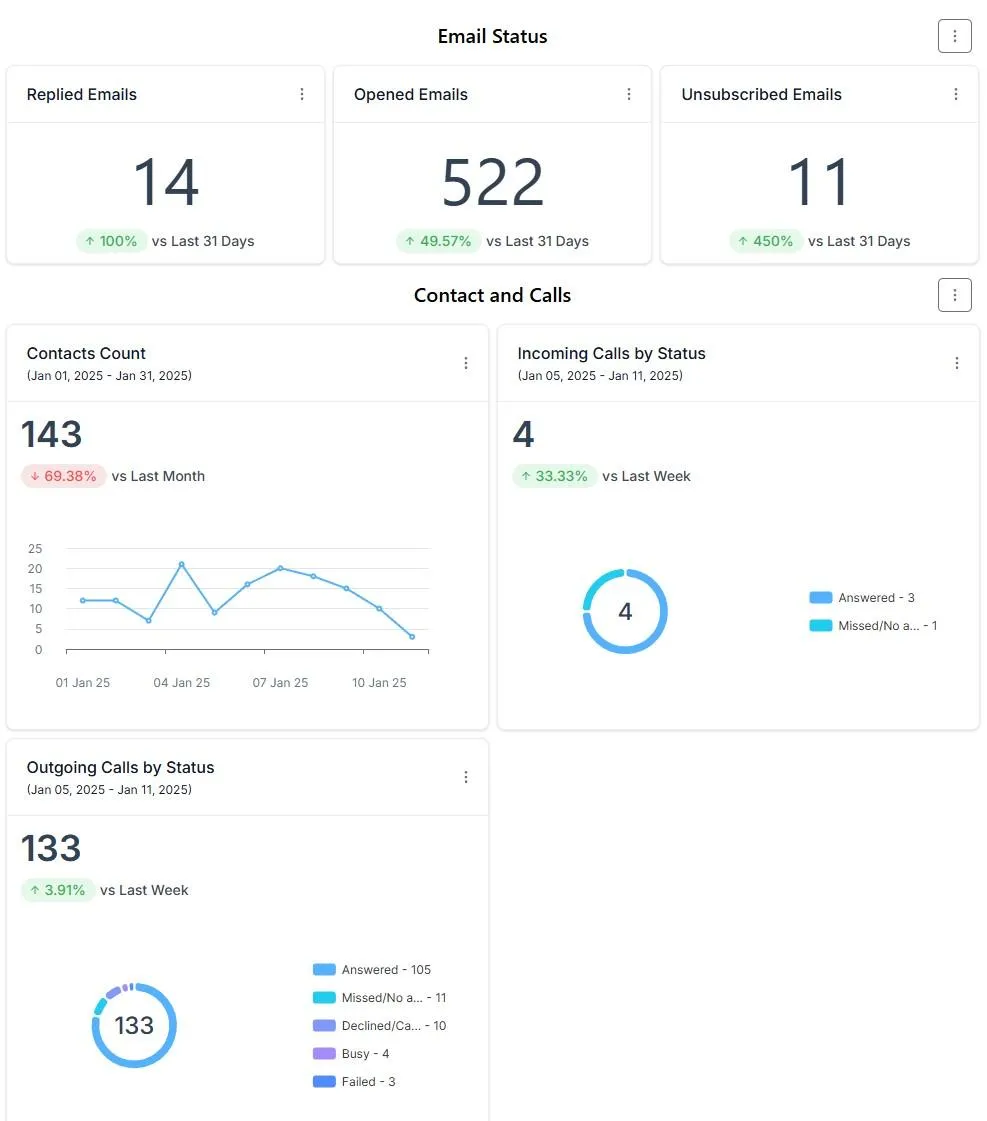The image size is (987, 1121).
Task: Open Replied Emails card kebab menu
Action: pyautogui.click(x=302, y=94)
